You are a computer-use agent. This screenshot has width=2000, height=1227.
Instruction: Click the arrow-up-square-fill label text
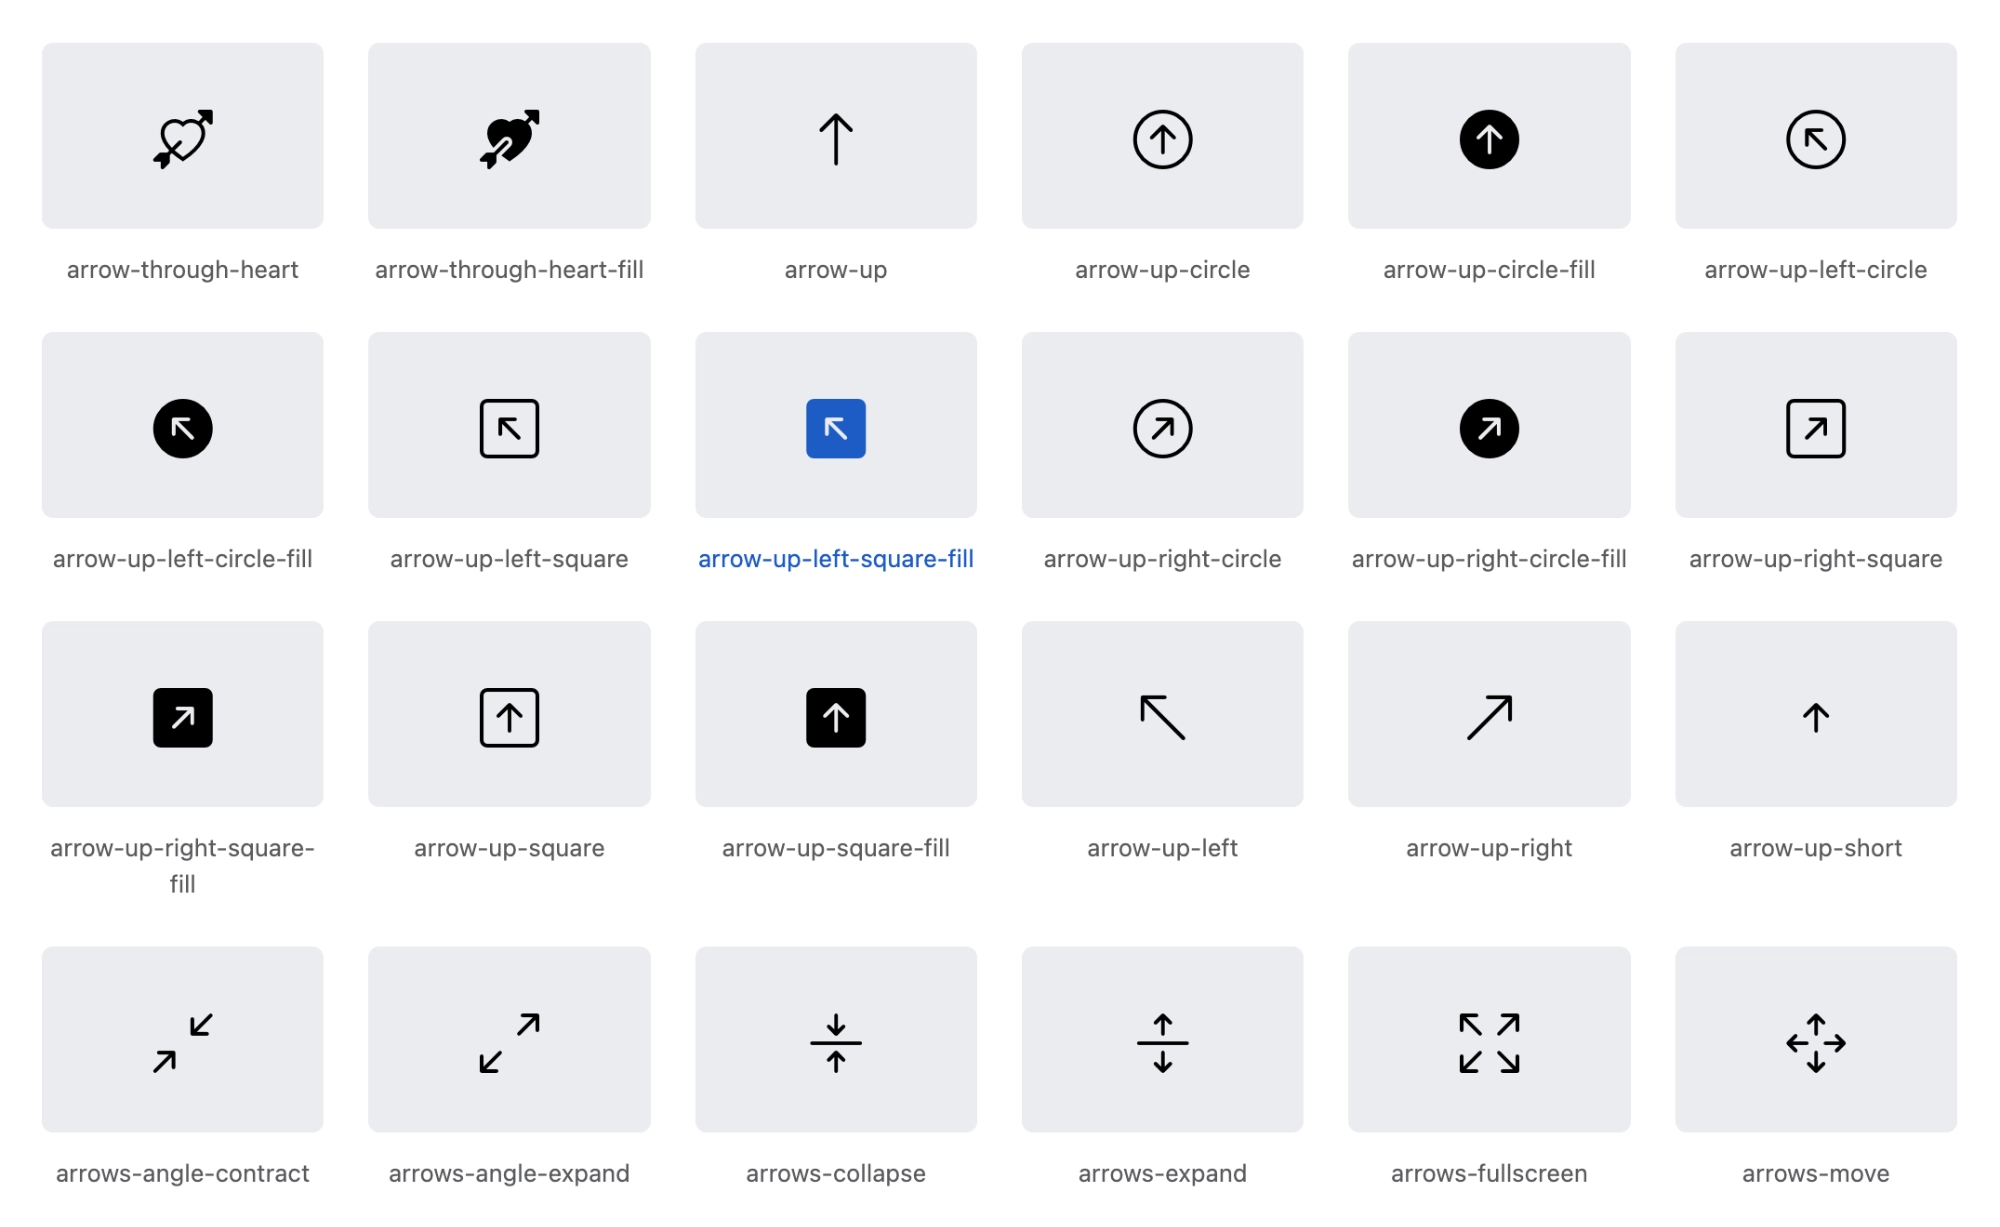(836, 848)
